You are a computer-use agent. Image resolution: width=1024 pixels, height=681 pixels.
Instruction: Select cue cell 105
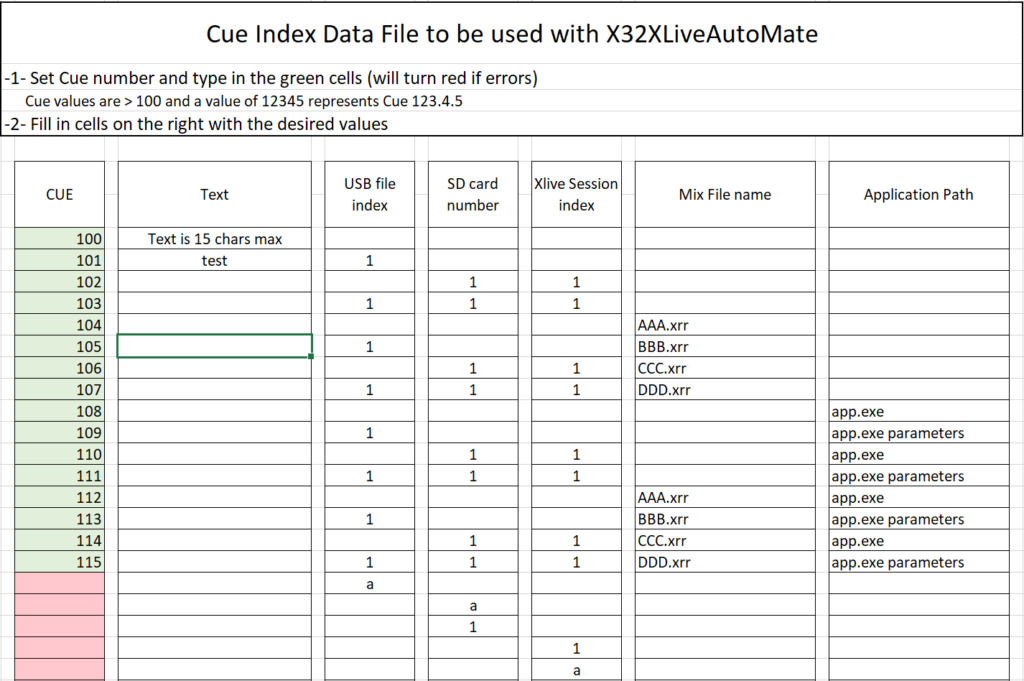pyautogui.click(x=59, y=346)
